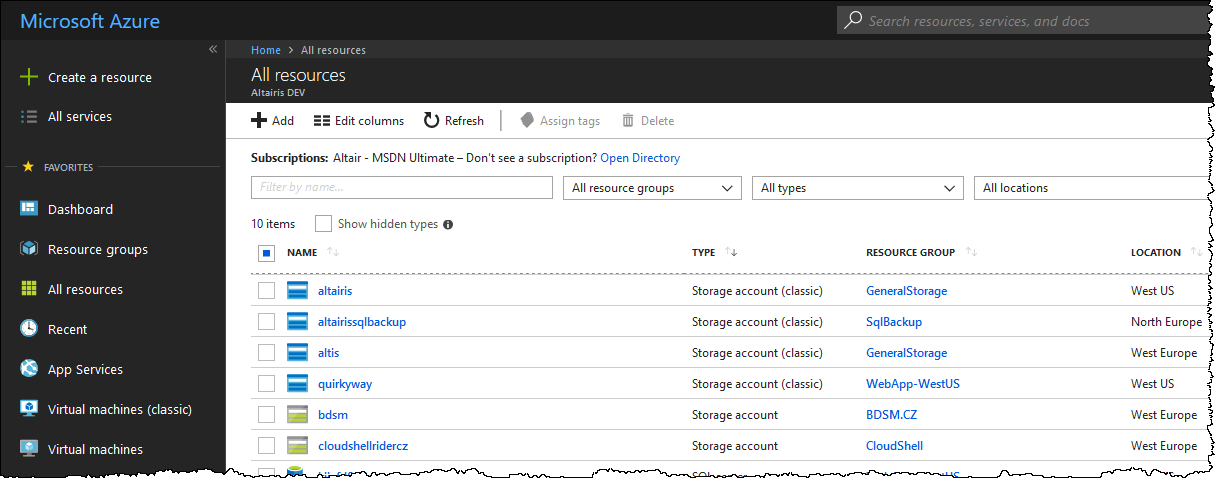Open the Recent clock icon
The width and height of the screenshot is (1215, 478).
[29, 329]
